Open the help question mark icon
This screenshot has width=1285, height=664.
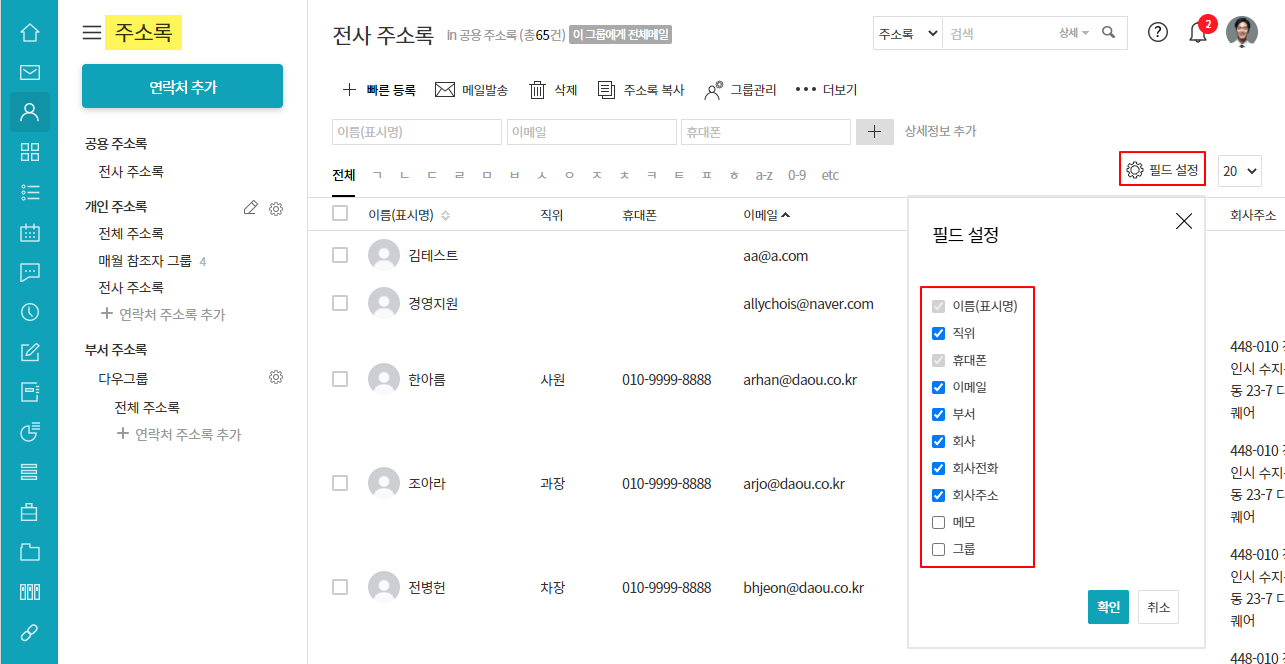1157,32
